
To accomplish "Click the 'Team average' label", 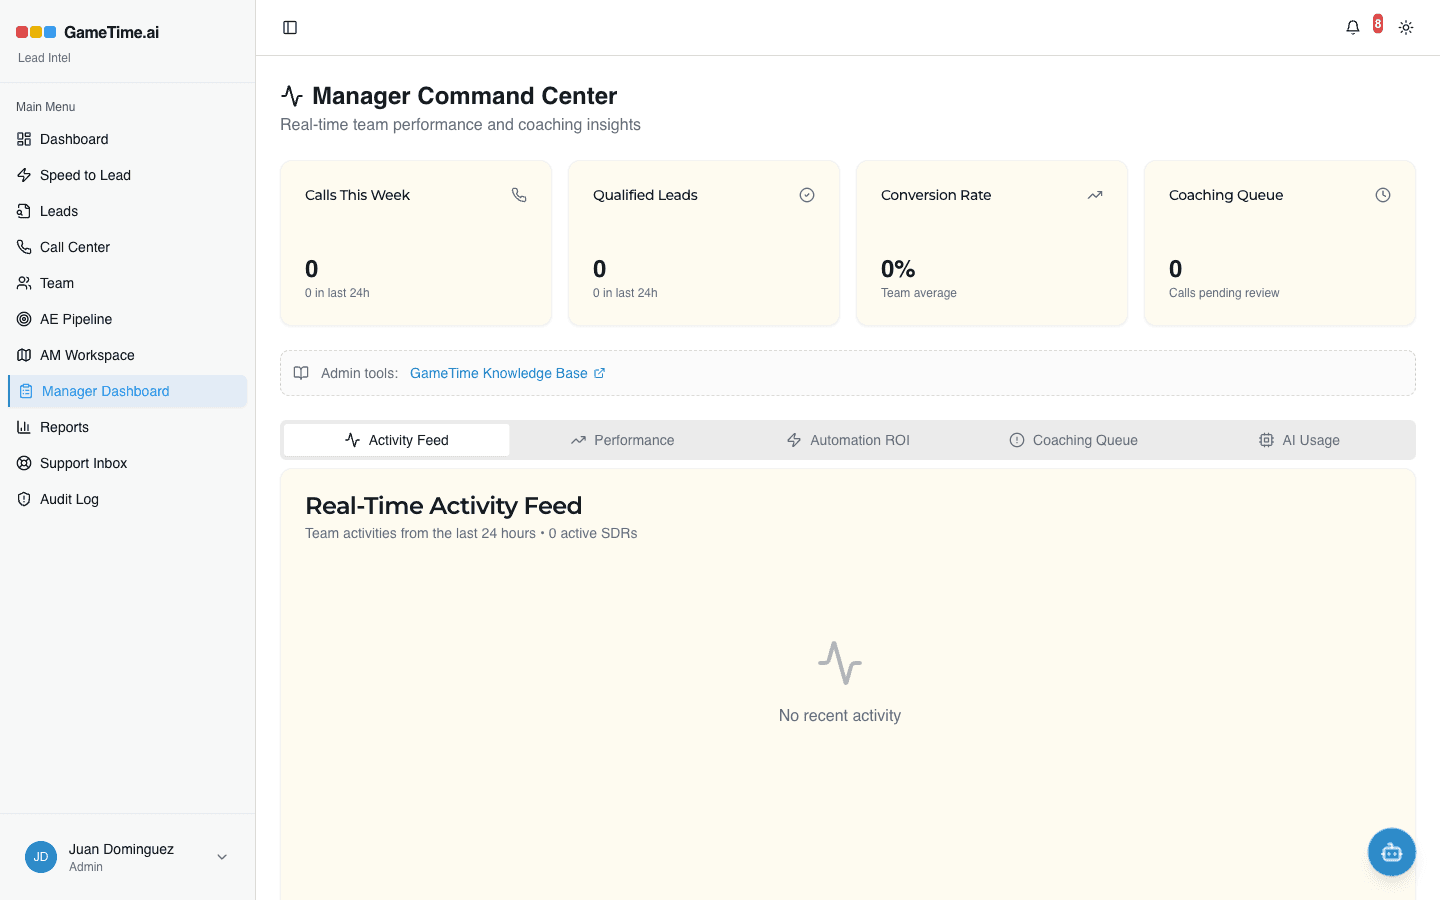I will tap(919, 293).
